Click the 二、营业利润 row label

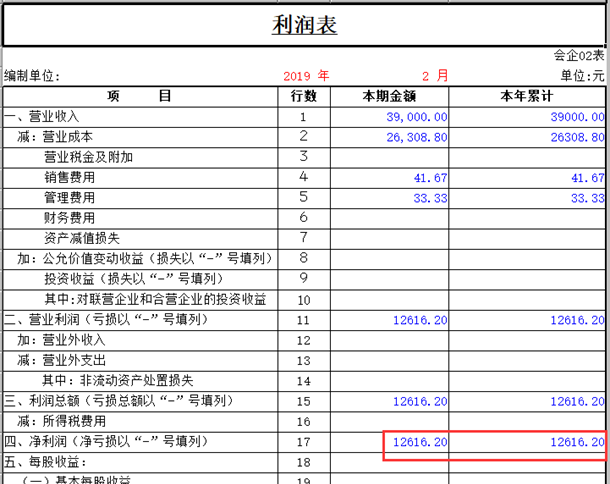coord(106,319)
